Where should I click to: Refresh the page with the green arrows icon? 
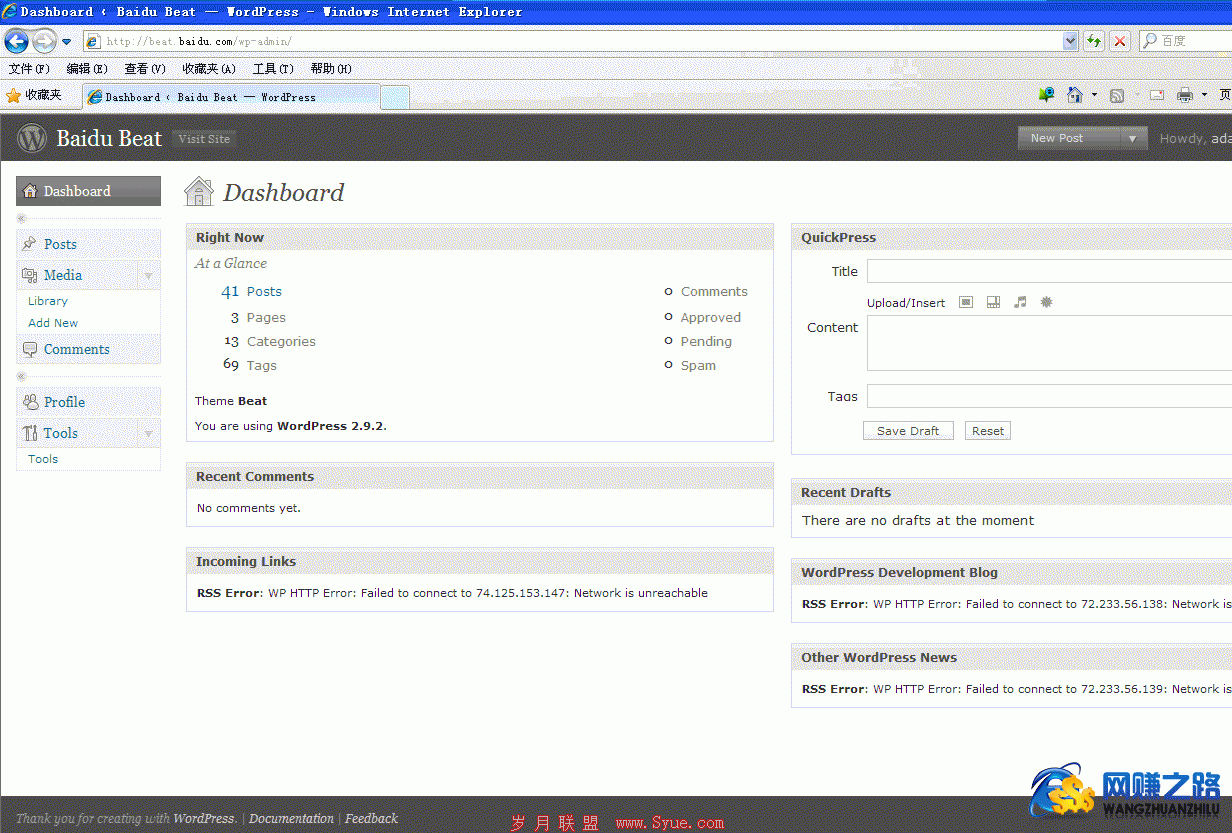[1094, 41]
